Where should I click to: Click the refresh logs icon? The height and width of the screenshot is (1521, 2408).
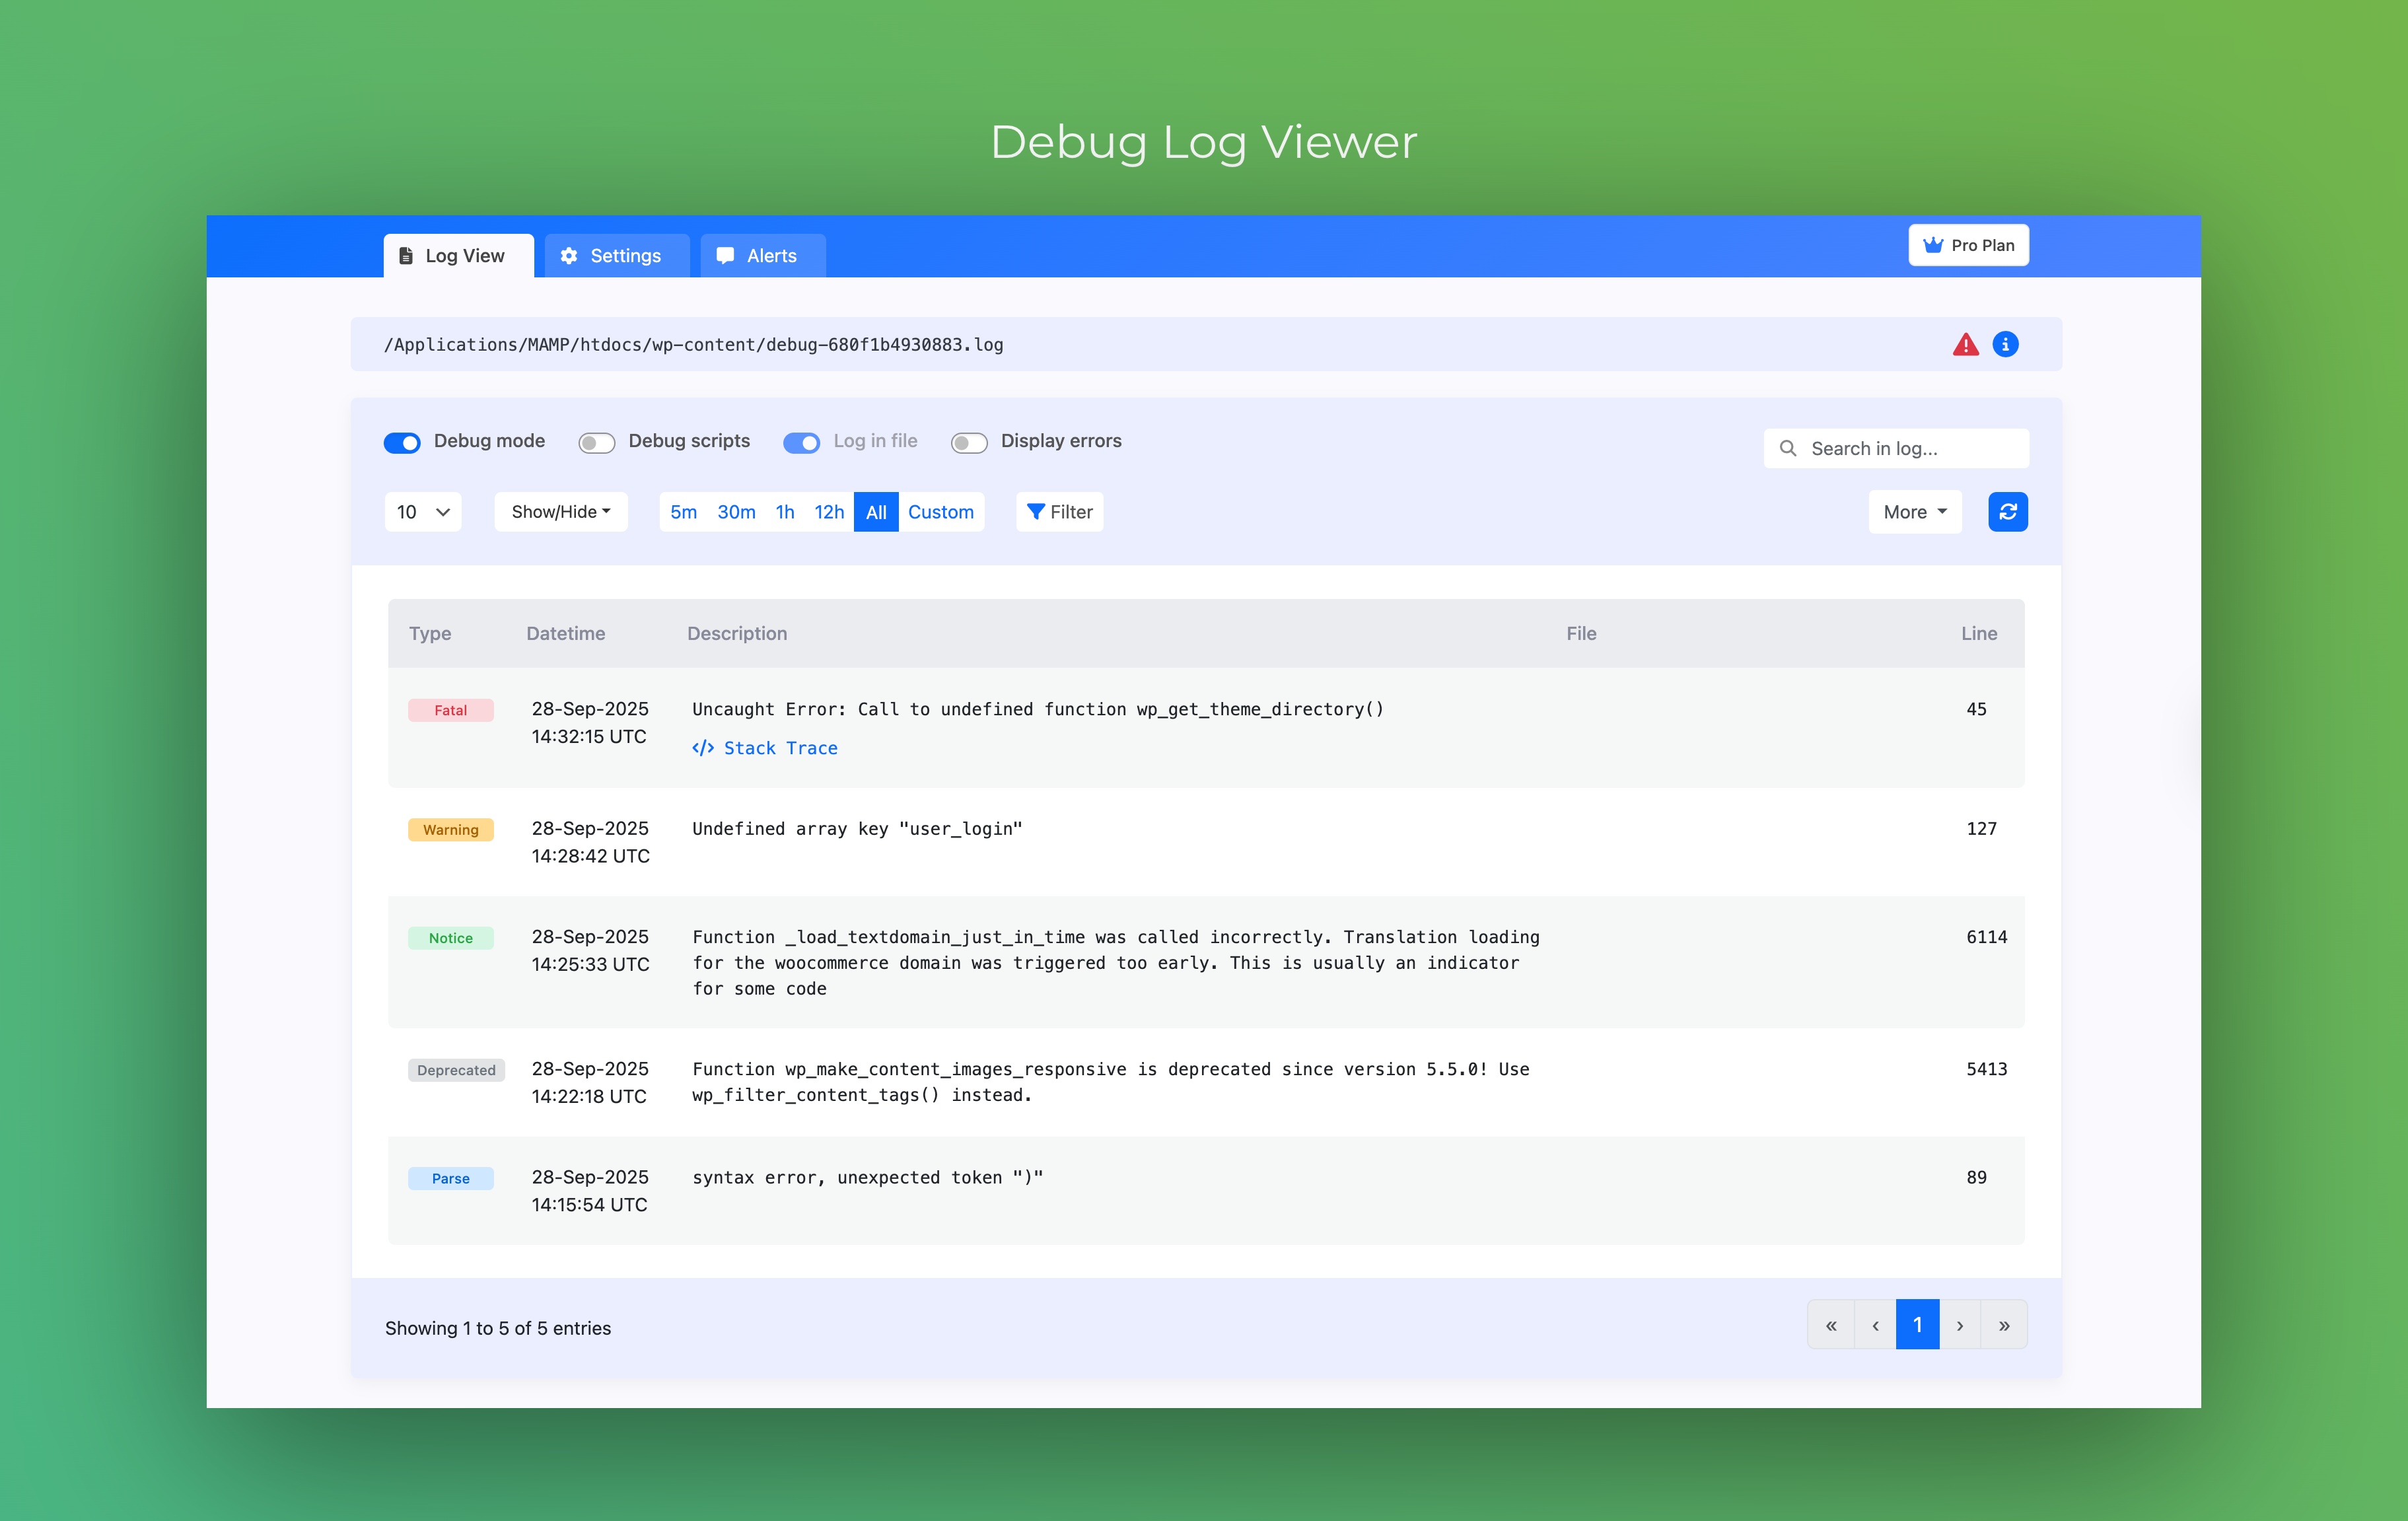[x=2008, y=511]
